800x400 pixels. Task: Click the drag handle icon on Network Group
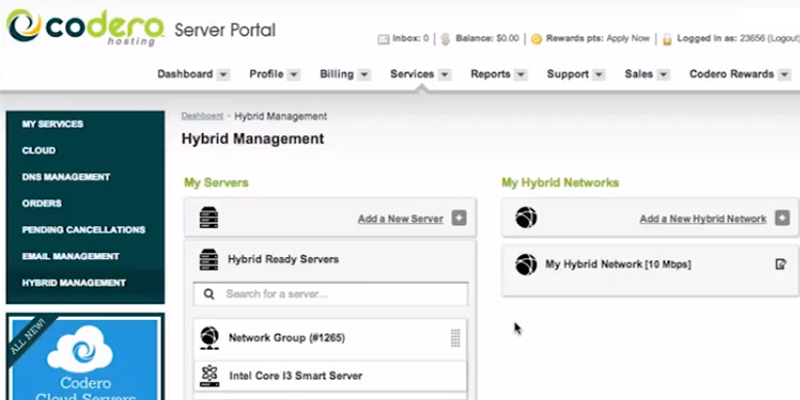[x=456, y=338]
